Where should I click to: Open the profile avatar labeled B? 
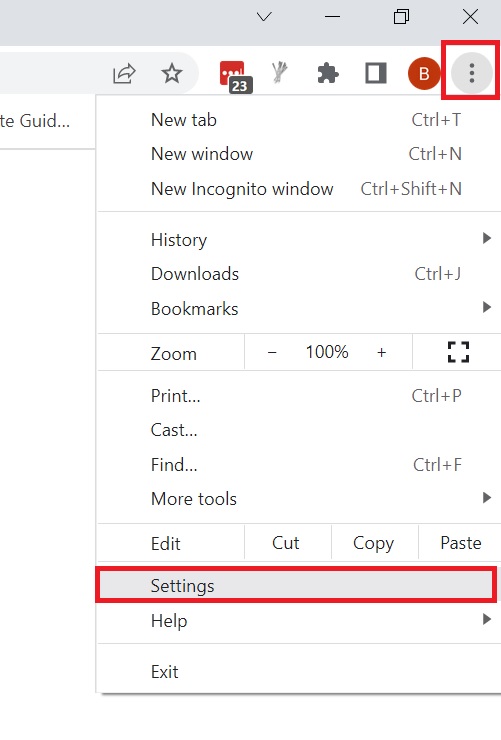pos(424,73)
